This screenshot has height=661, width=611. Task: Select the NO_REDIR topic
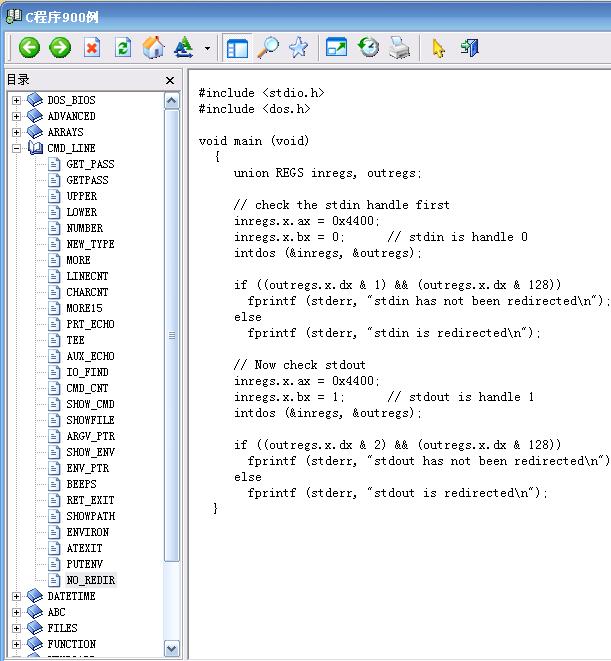click(x=91, y=580)
